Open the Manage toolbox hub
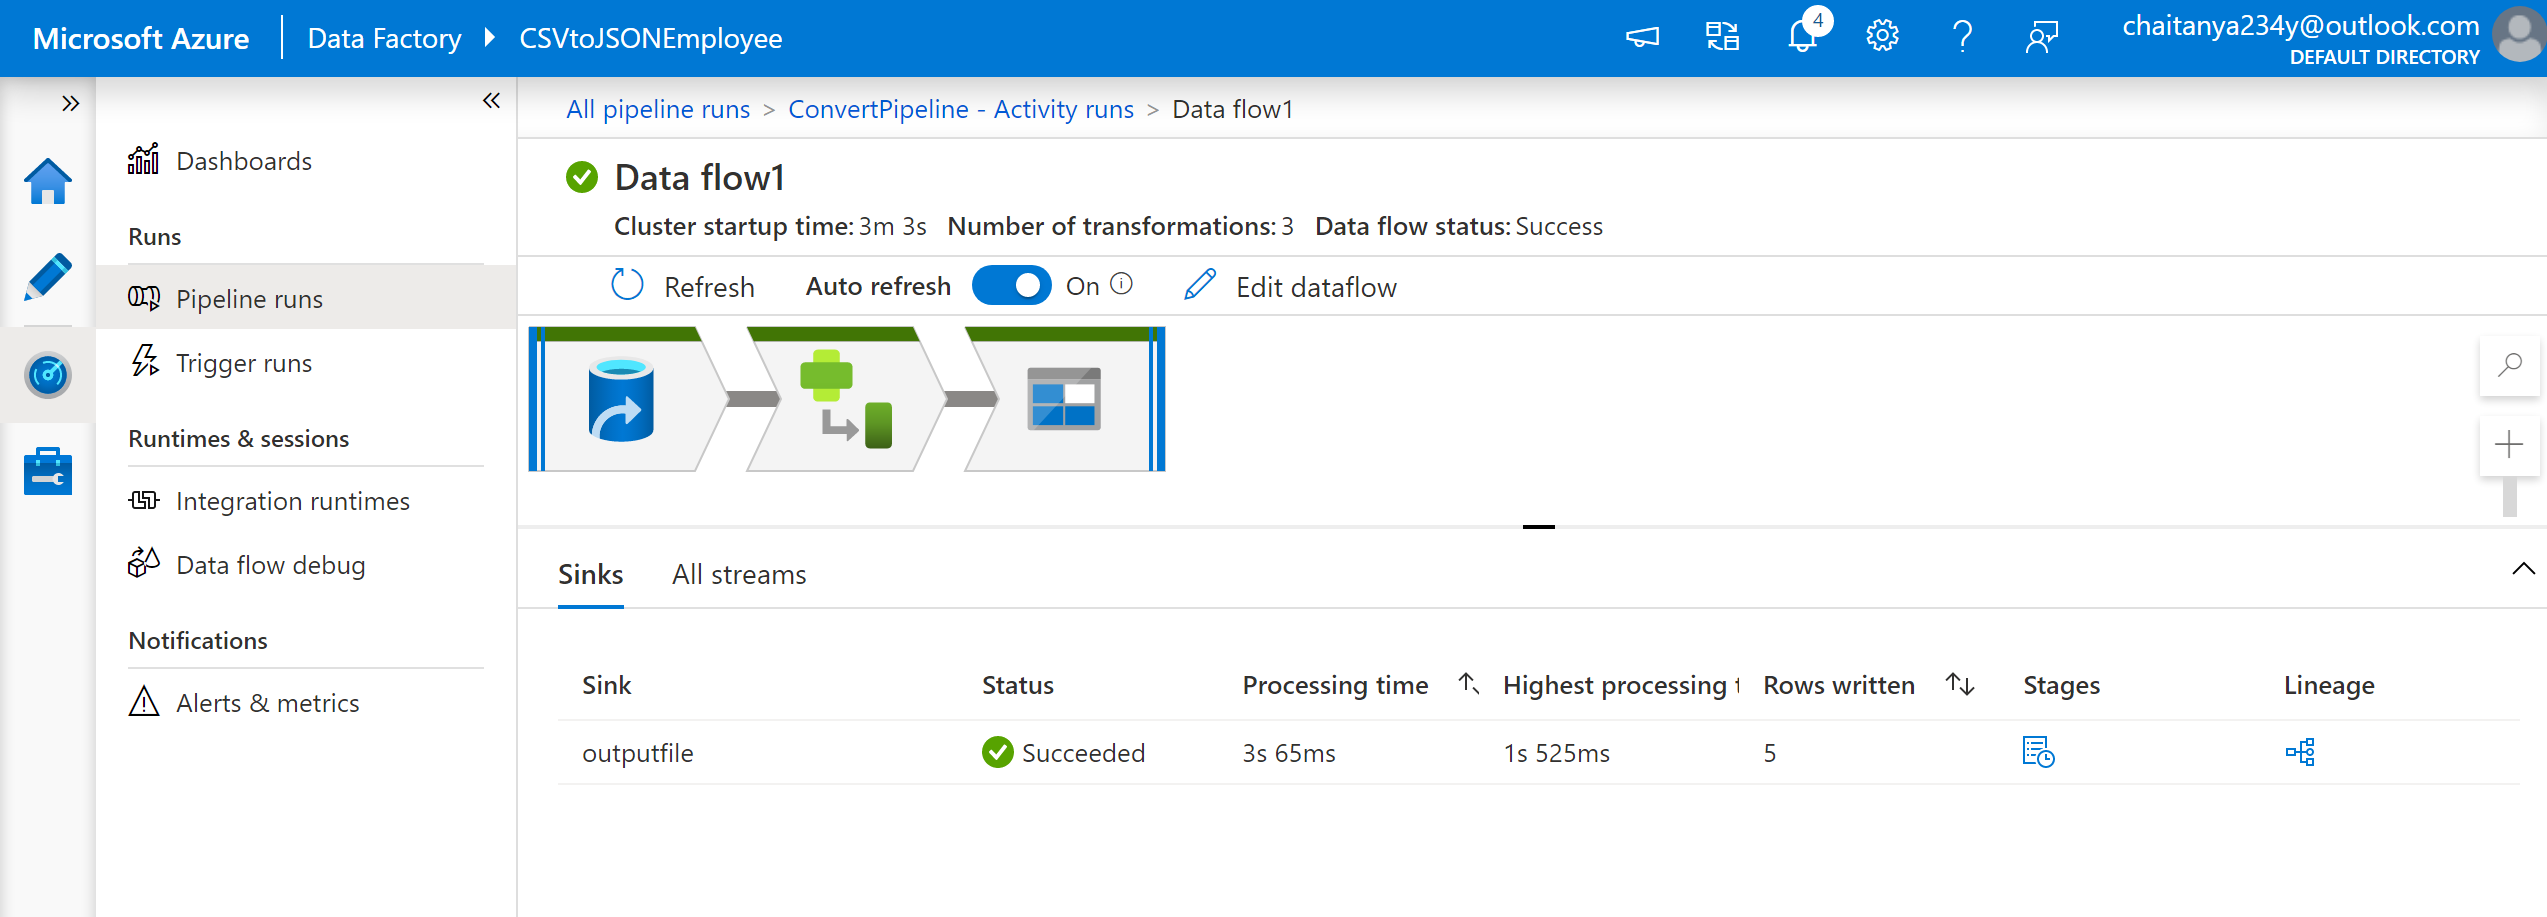 pos(47,471)
